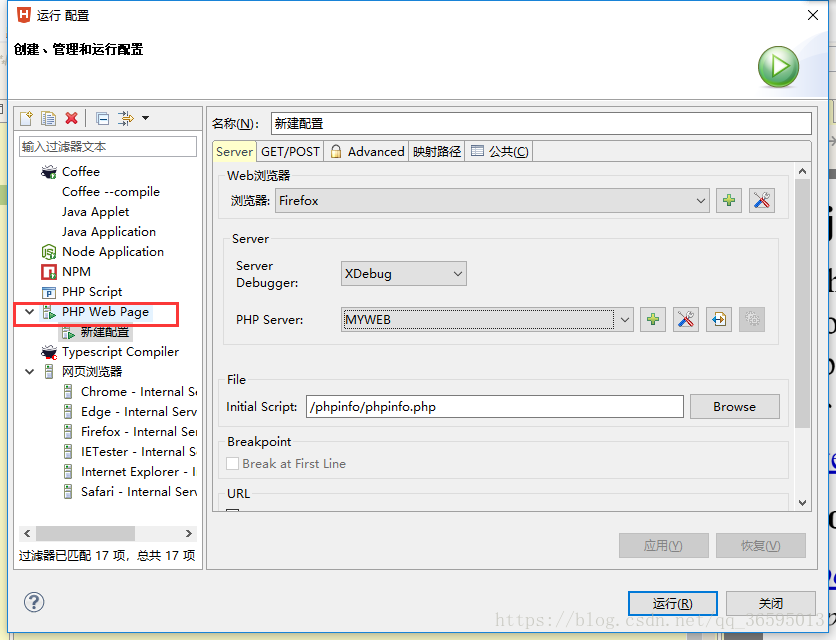836x640 pixels.
Task: Select Chrome - Internal Server item
Action: [139, 392]
